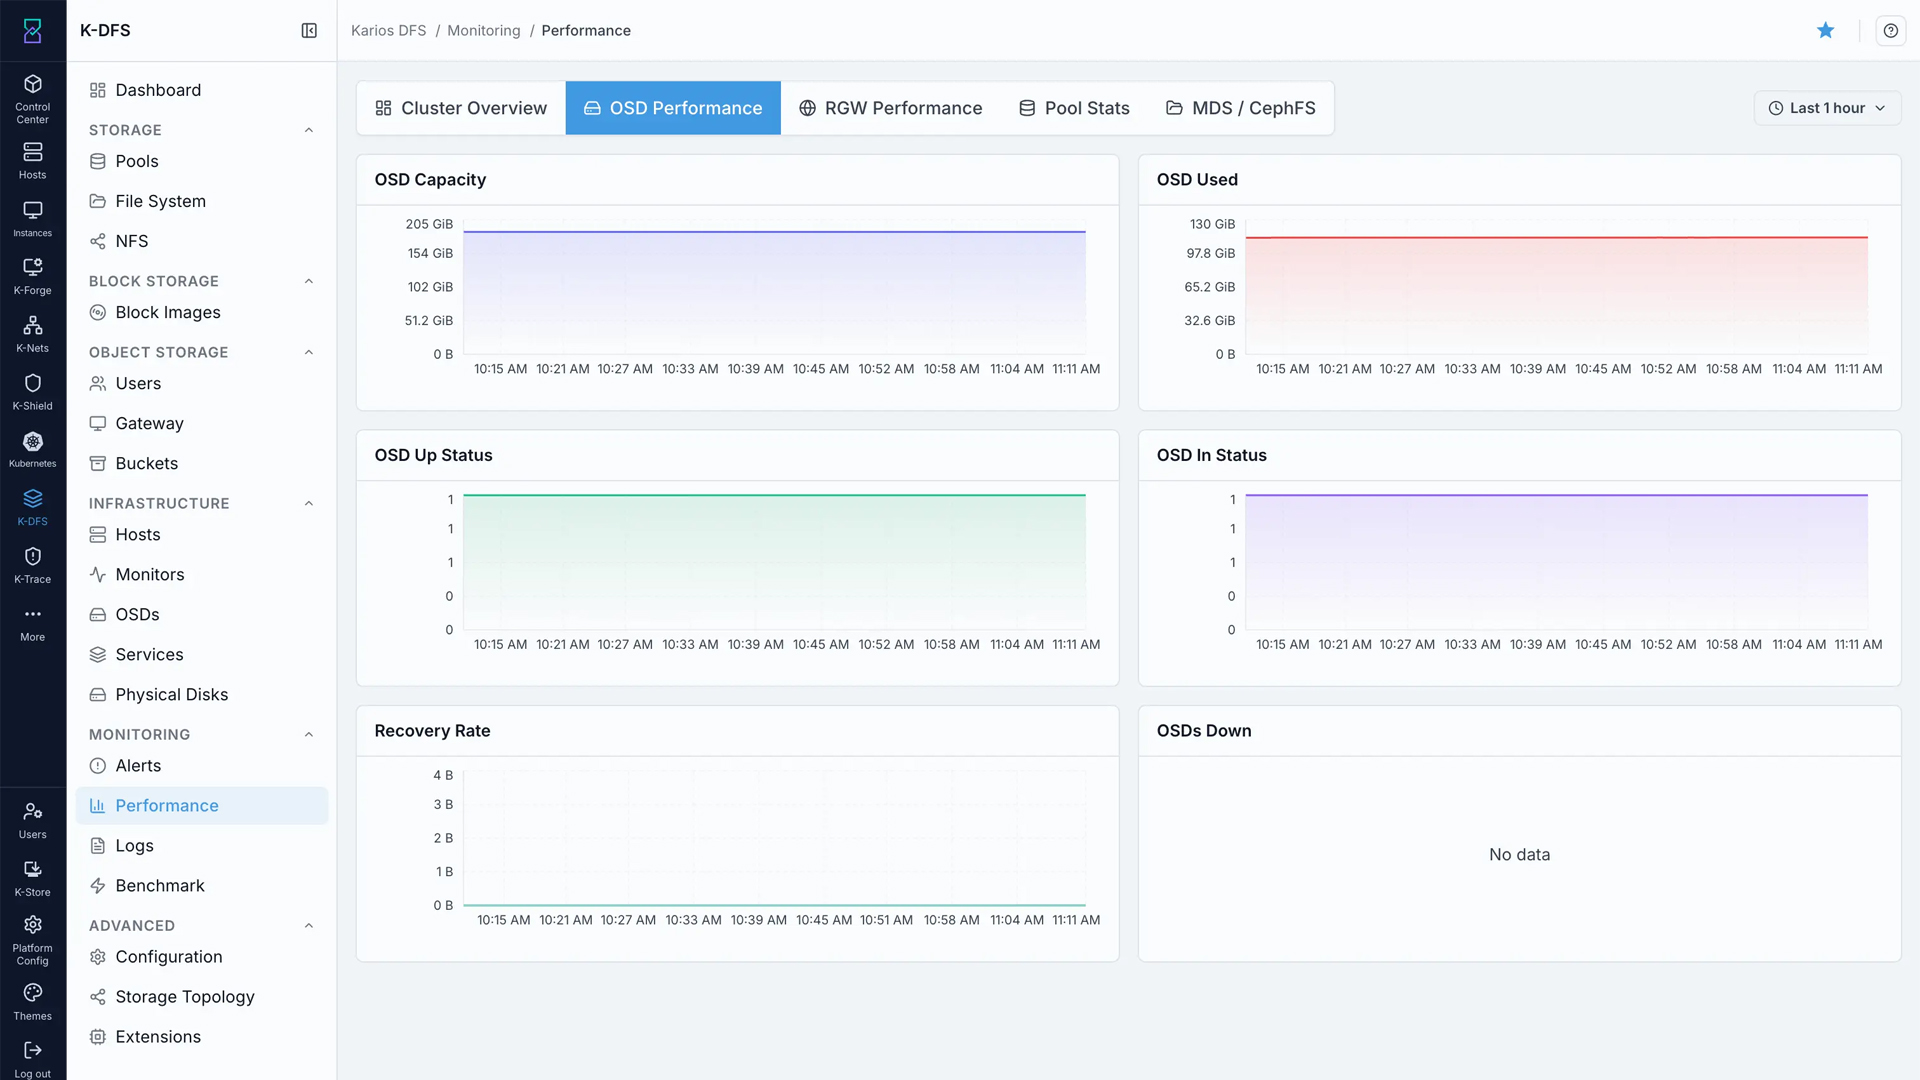Collapse the INFRASTRUCTURE section
This screenshot has width=1920, height=1080.
(x=309, y=503)
